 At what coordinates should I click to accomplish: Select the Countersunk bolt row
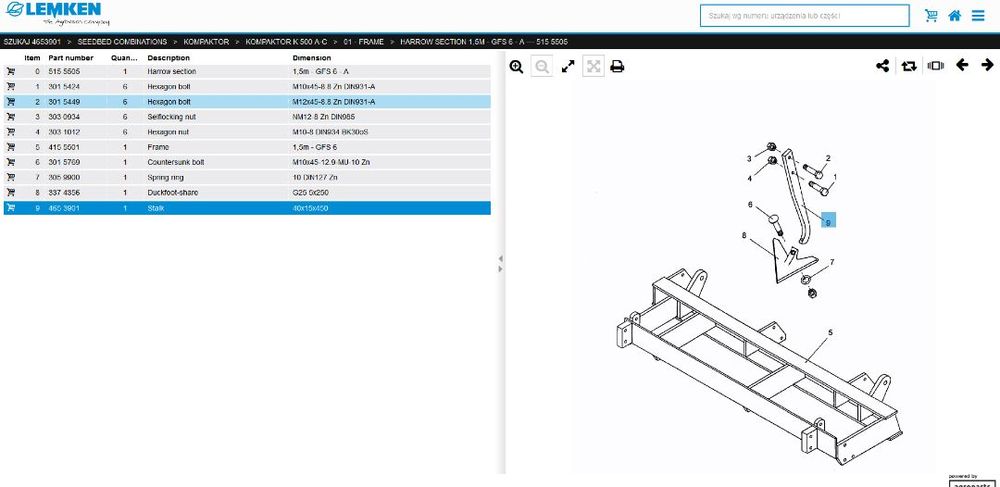pos(247,162)
